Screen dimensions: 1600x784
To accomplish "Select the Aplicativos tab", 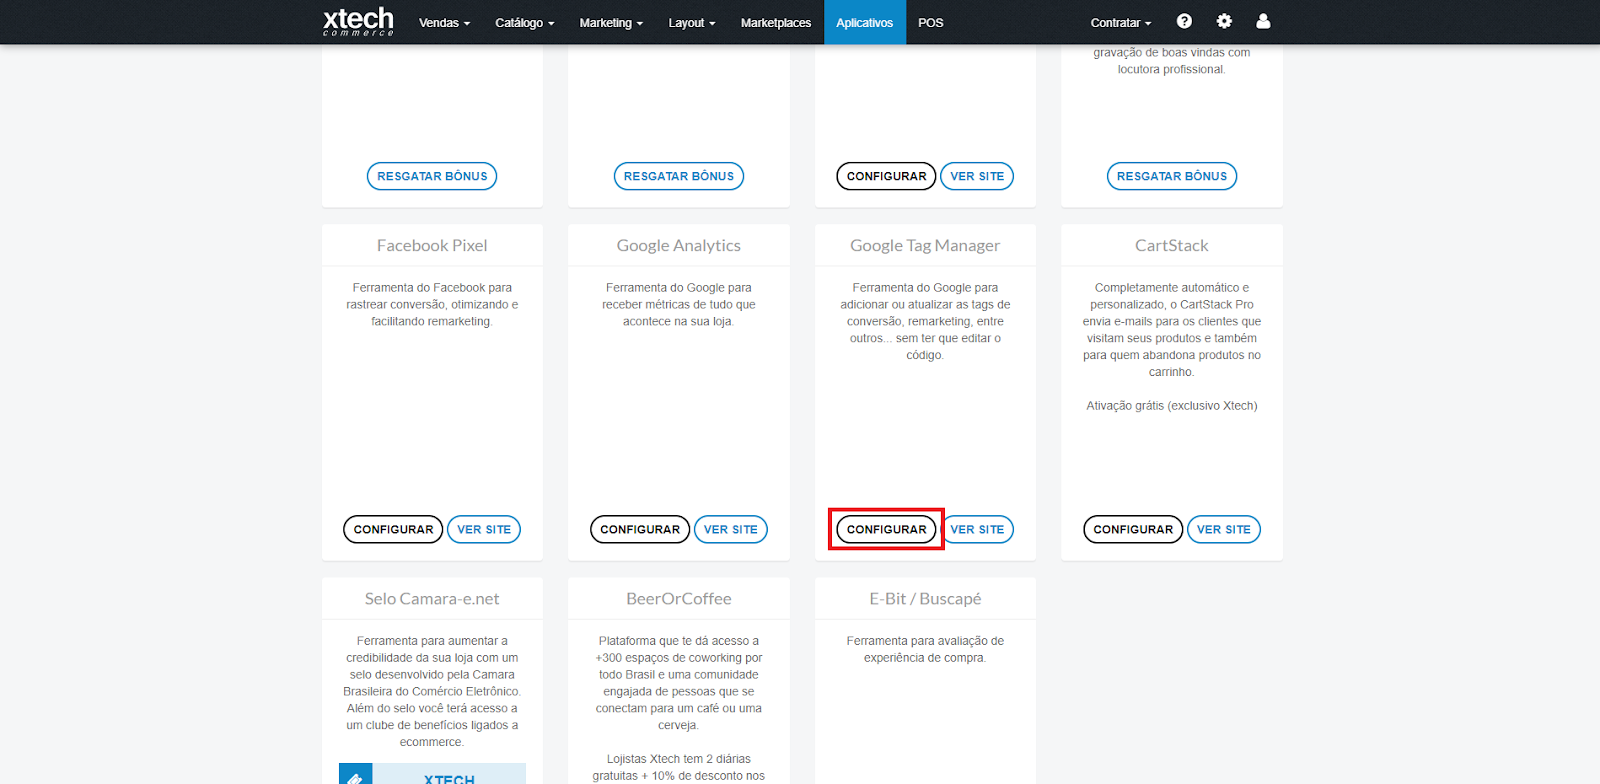I will 865,23.
